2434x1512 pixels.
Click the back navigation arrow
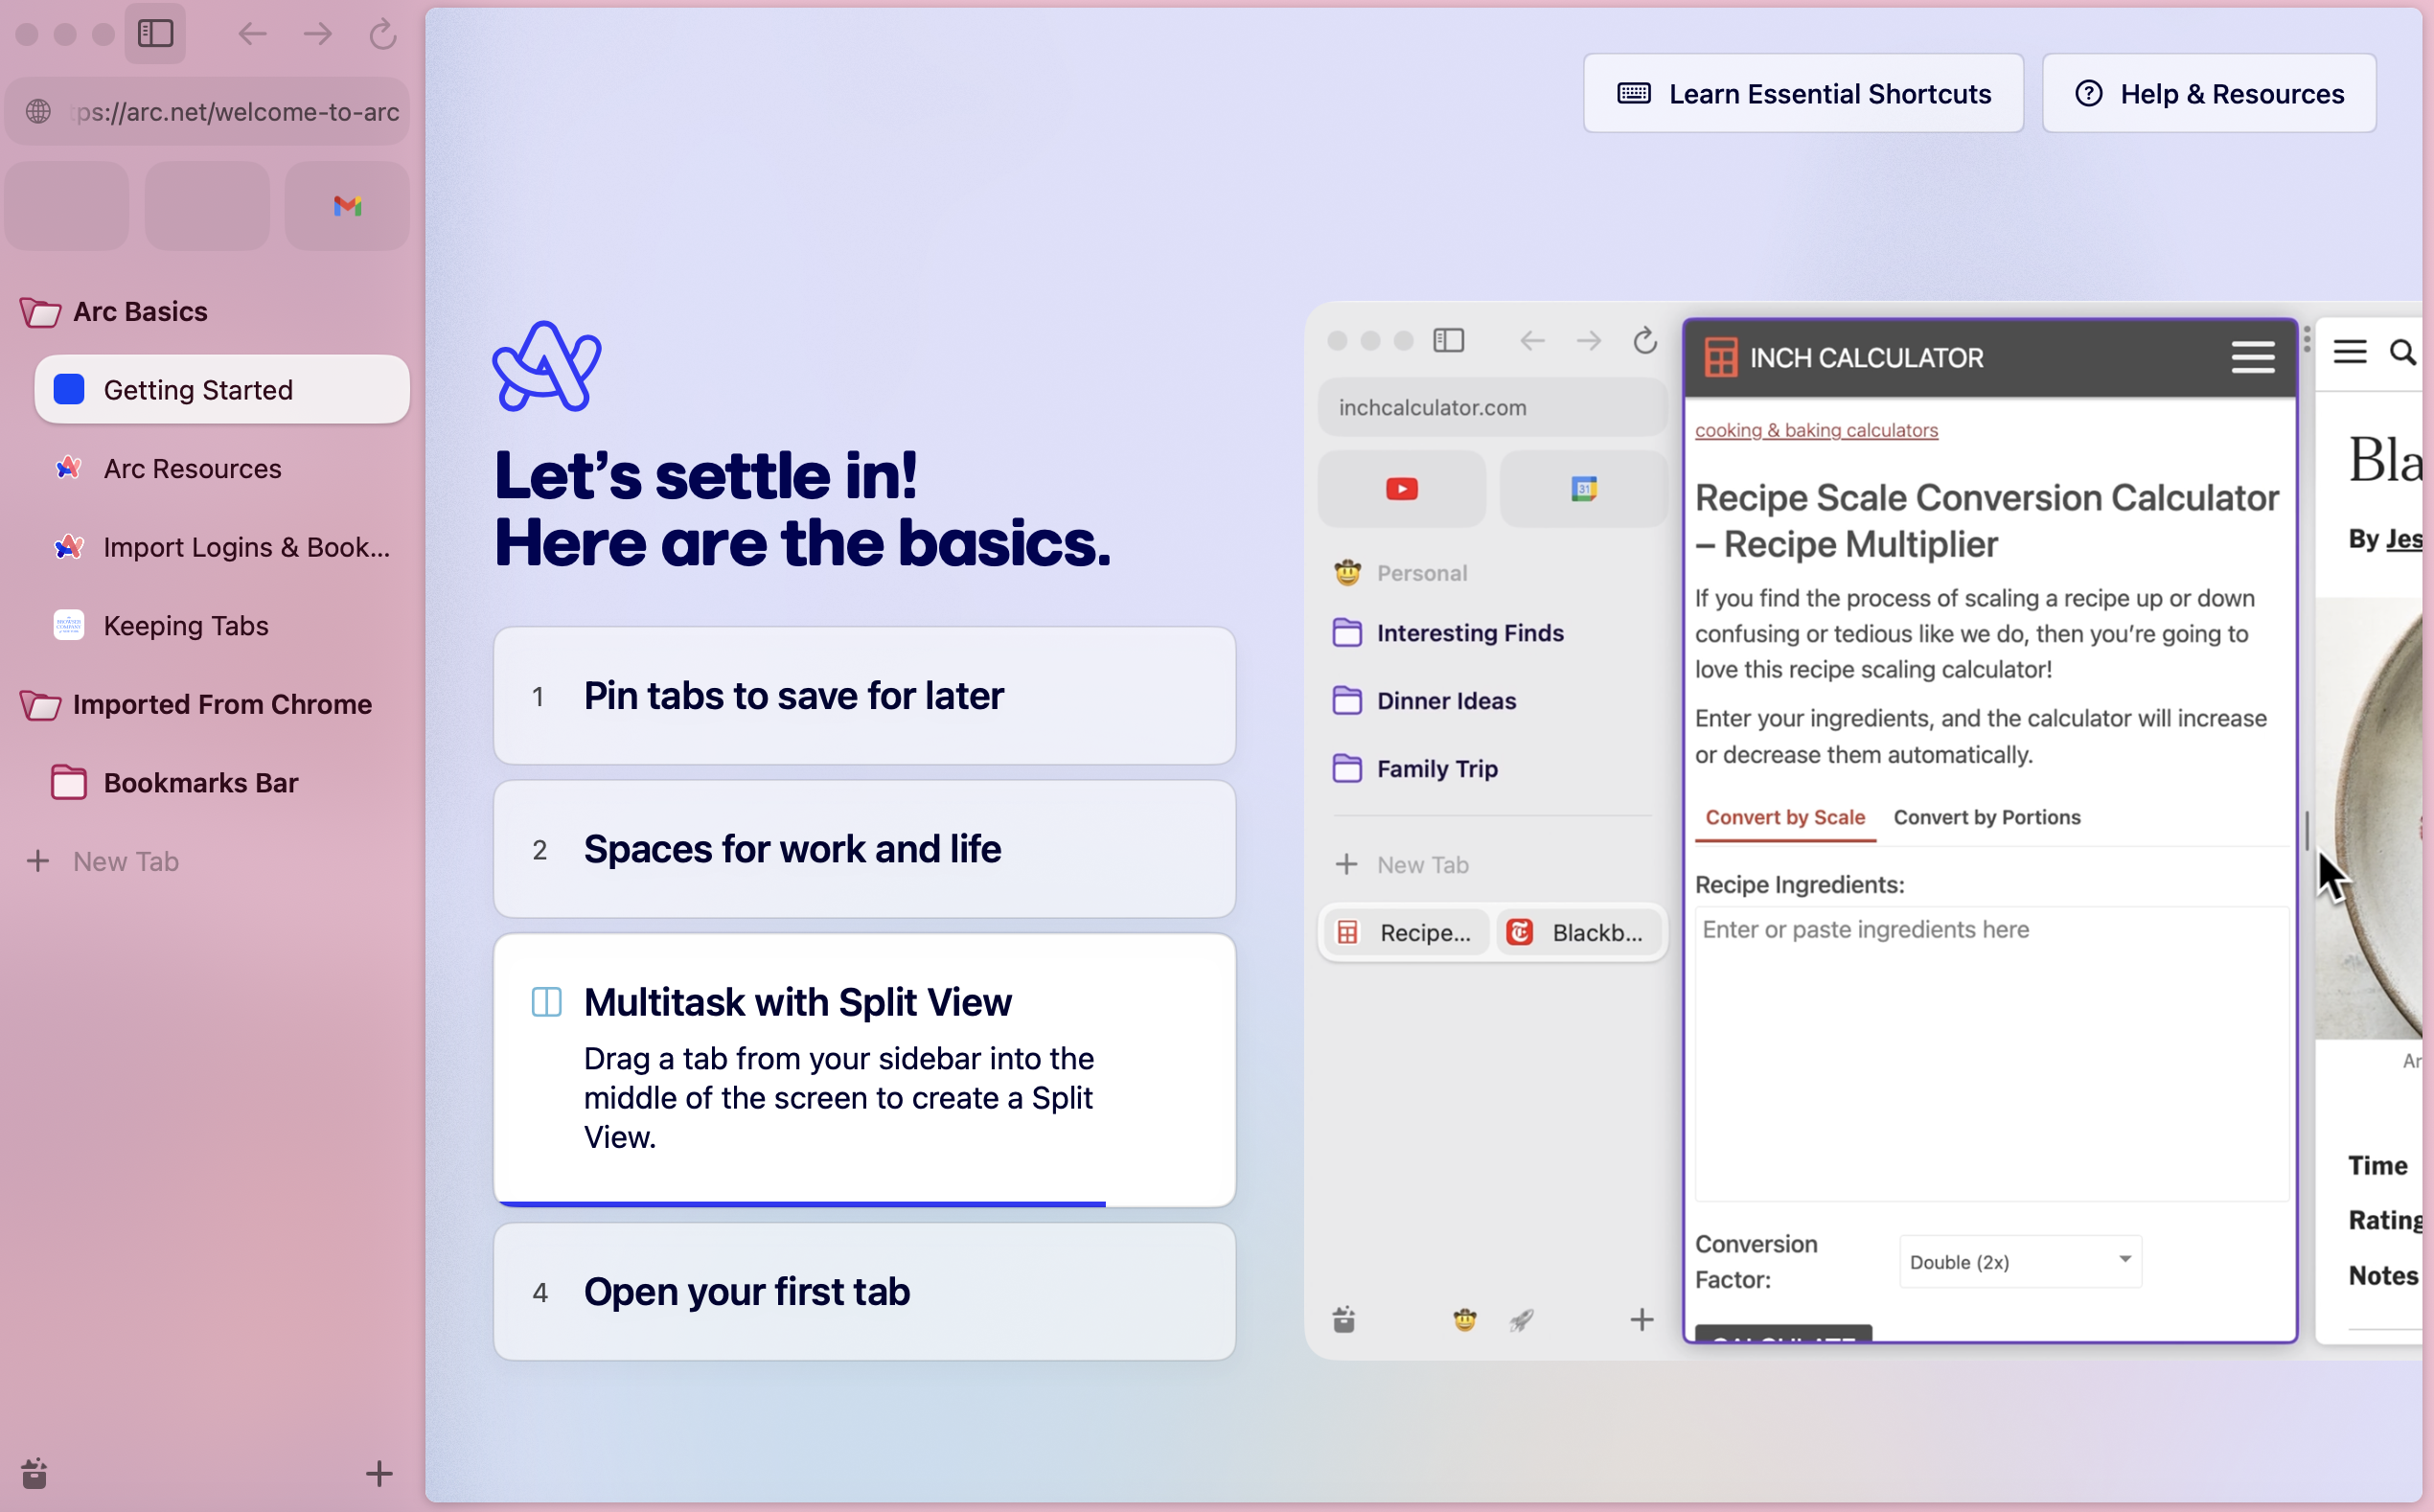252,34
